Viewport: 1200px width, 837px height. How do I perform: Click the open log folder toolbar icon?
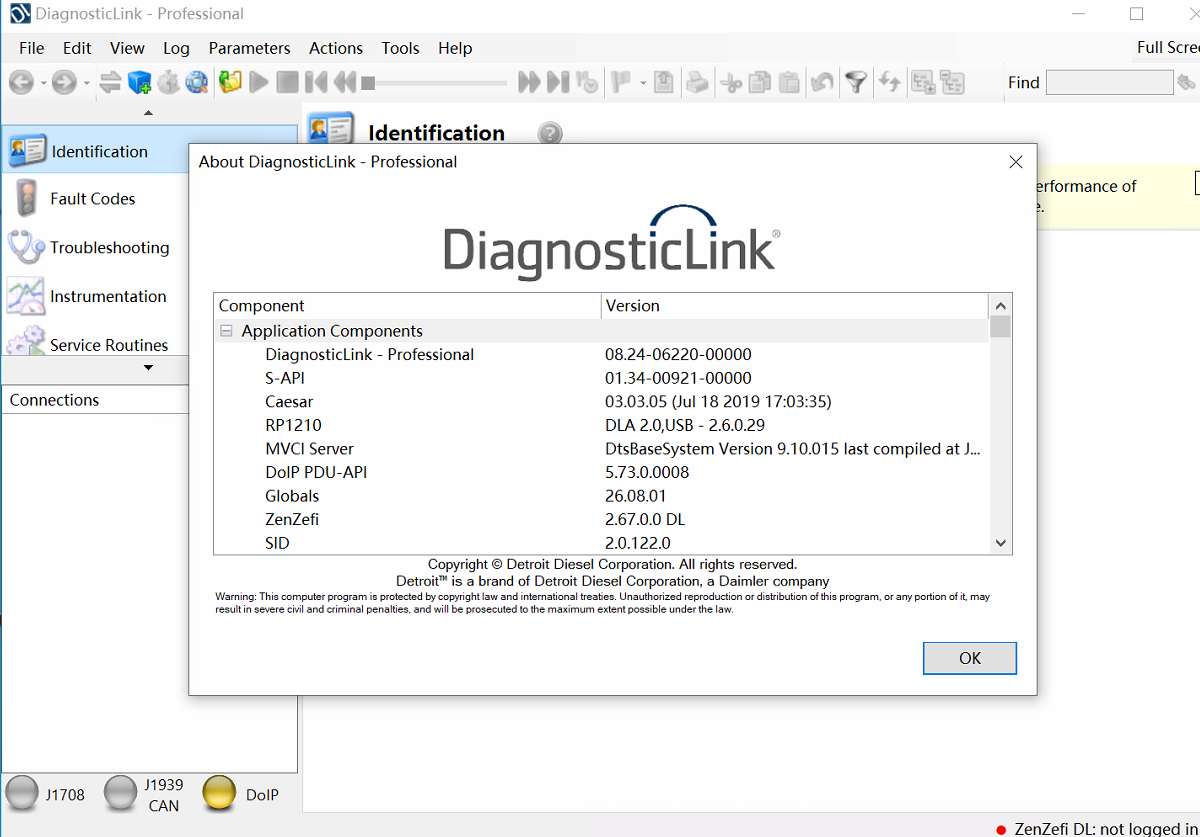(x=231, y=82)
